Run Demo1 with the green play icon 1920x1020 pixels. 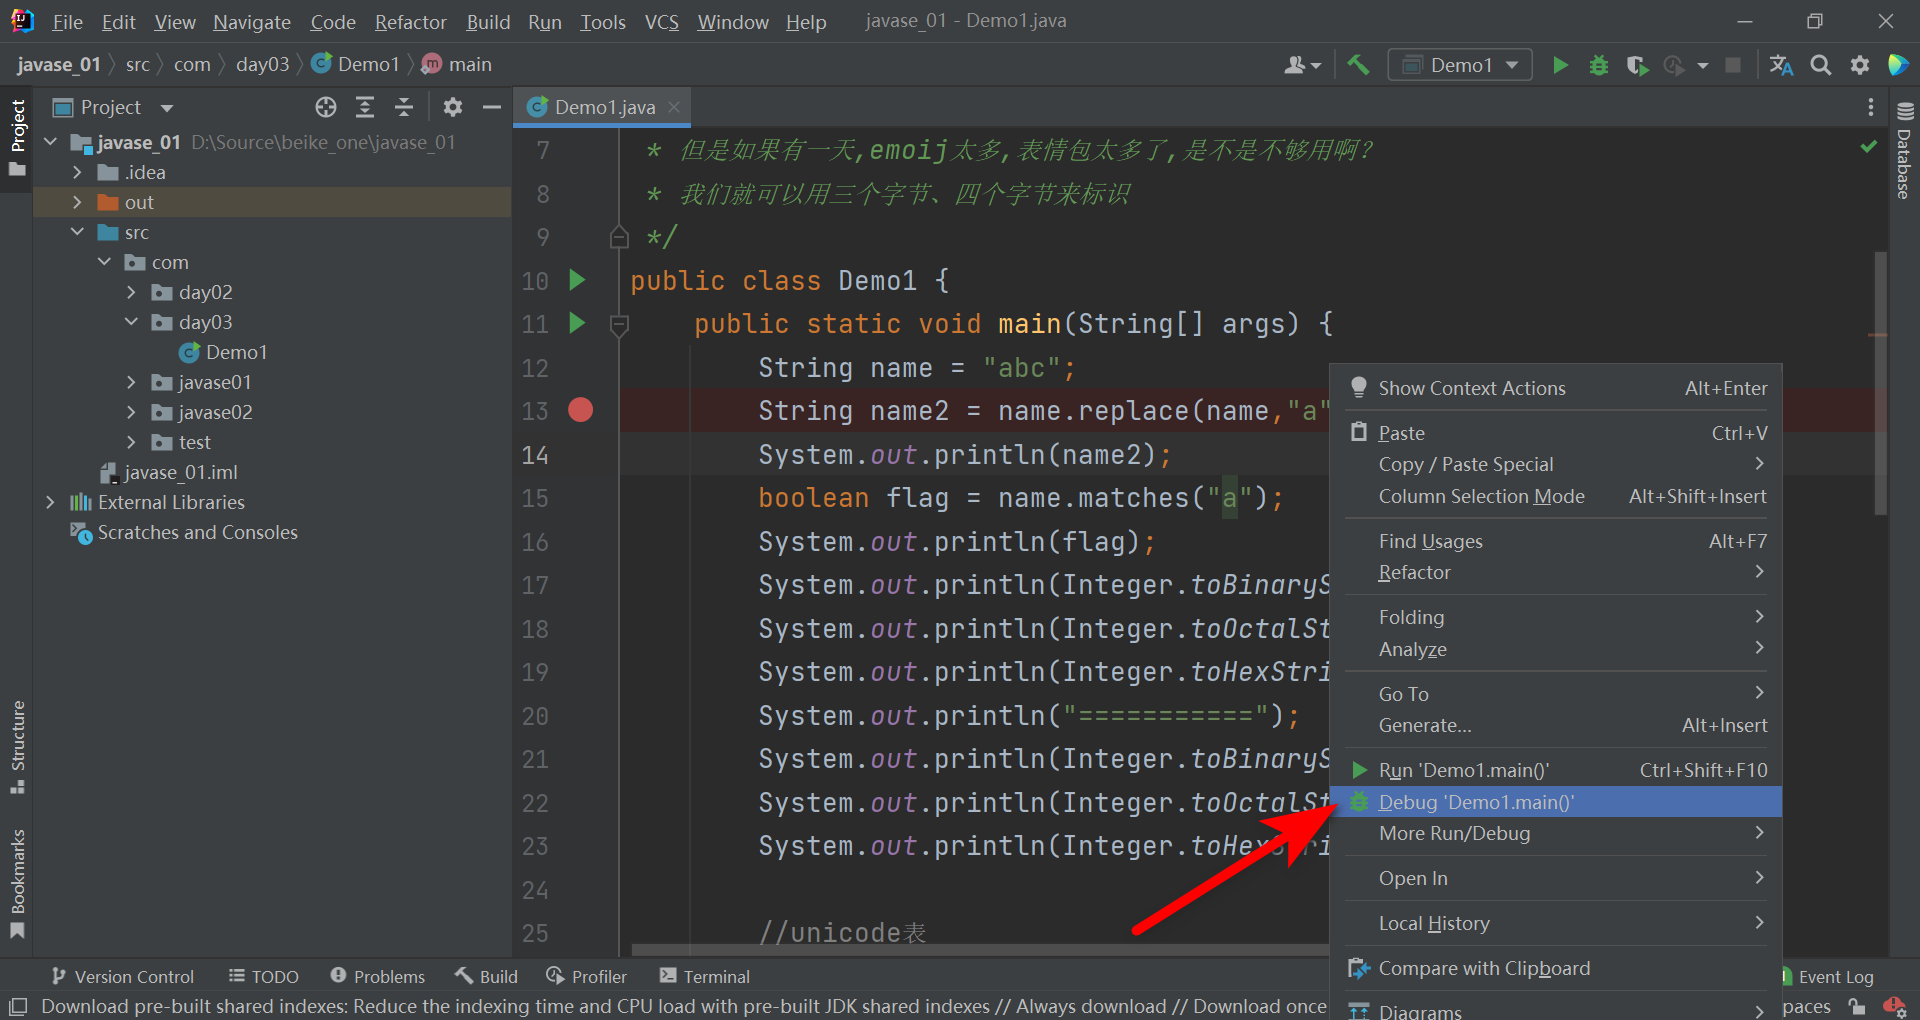[1560, 65]
